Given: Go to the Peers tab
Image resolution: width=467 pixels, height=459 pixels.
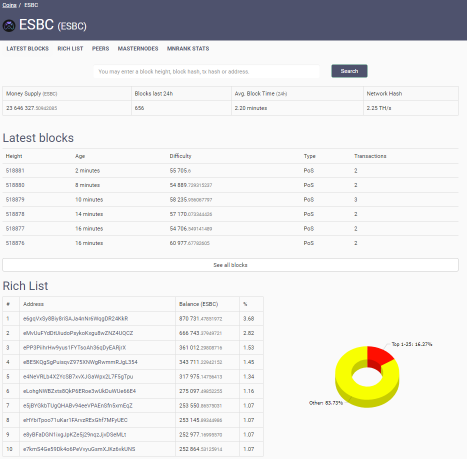Looking at the screenshot, I should tap(101, 49).
